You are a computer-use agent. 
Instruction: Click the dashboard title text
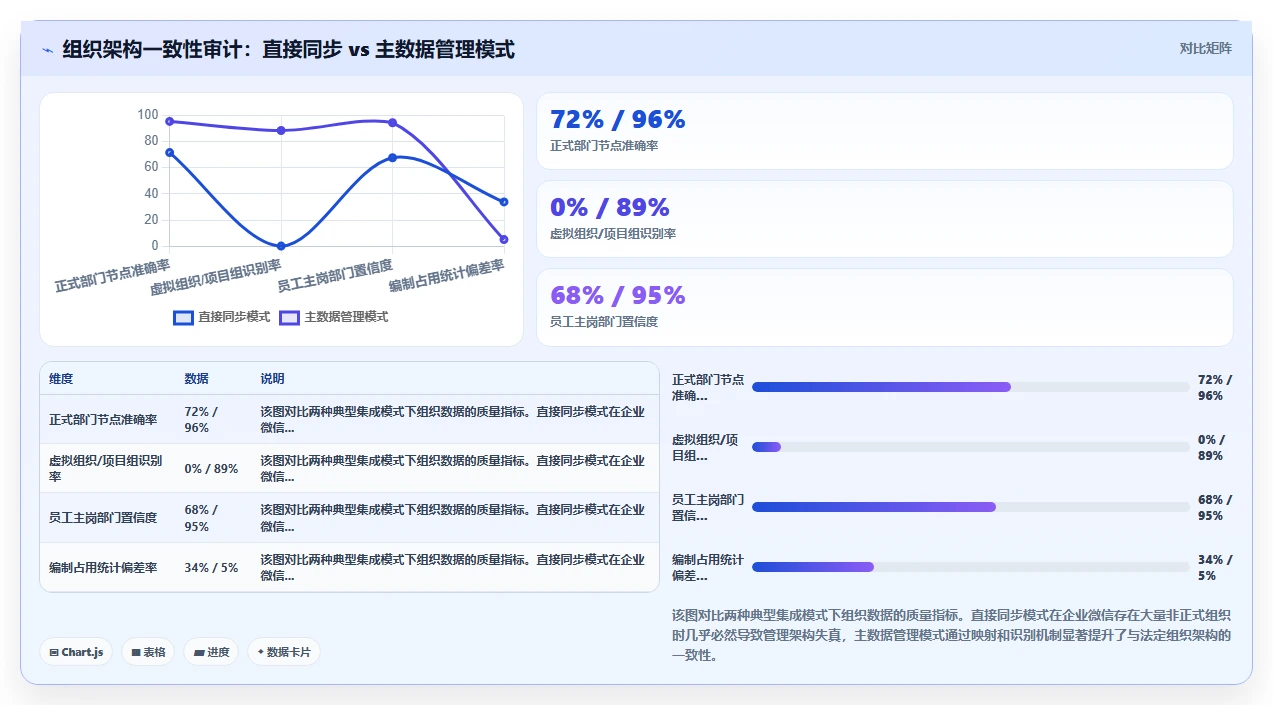coord(288,49)
